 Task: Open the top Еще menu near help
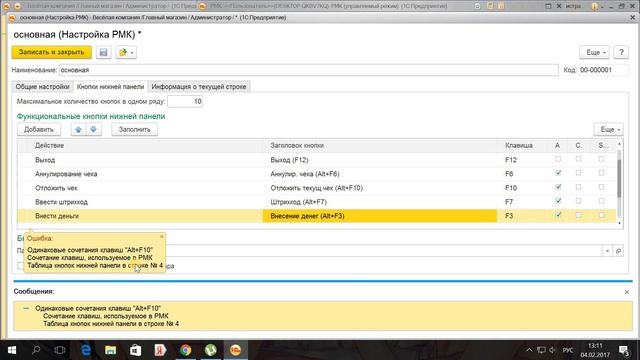[x=594, y=52]
